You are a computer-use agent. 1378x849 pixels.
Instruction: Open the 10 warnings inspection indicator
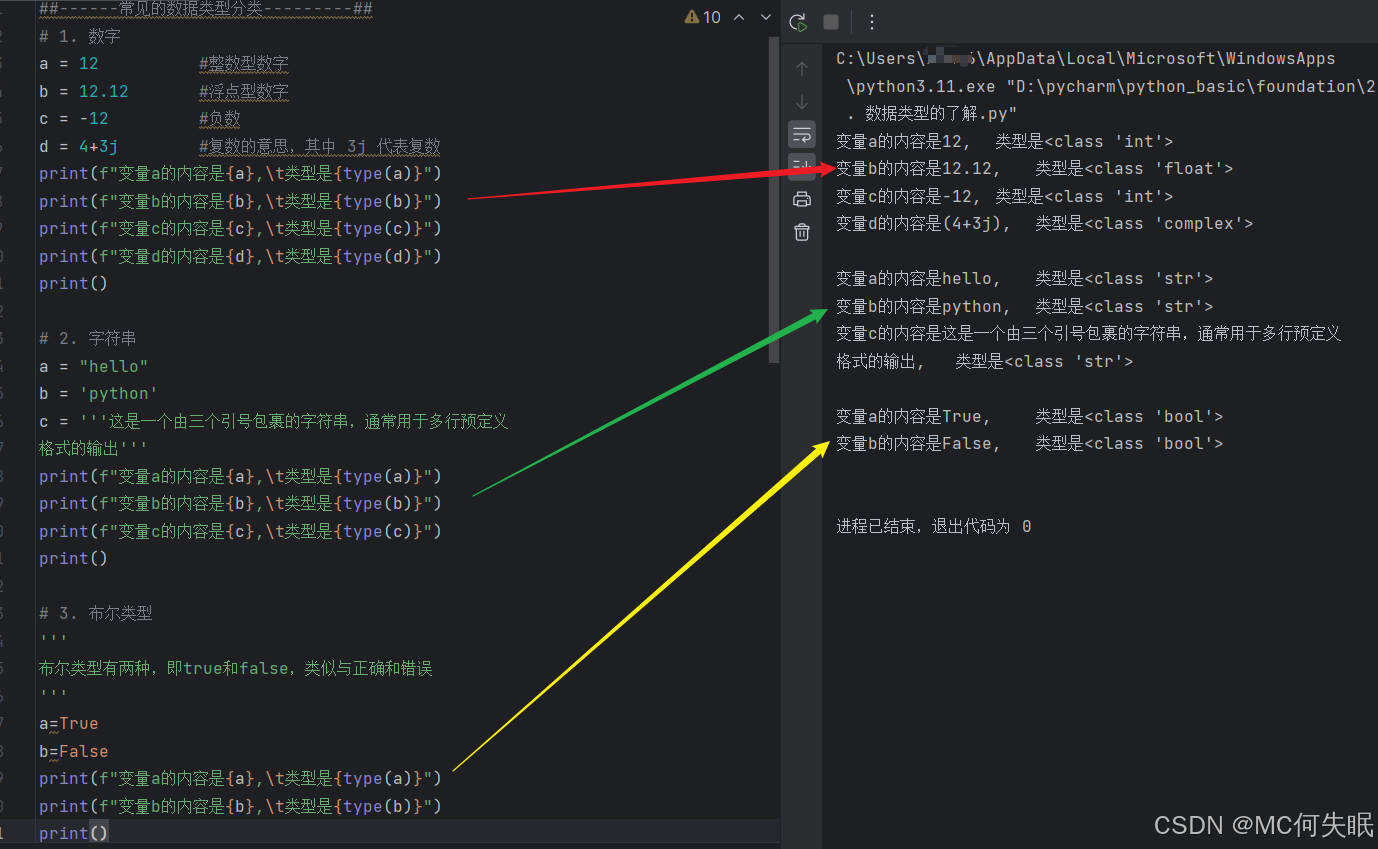(703, 17)
